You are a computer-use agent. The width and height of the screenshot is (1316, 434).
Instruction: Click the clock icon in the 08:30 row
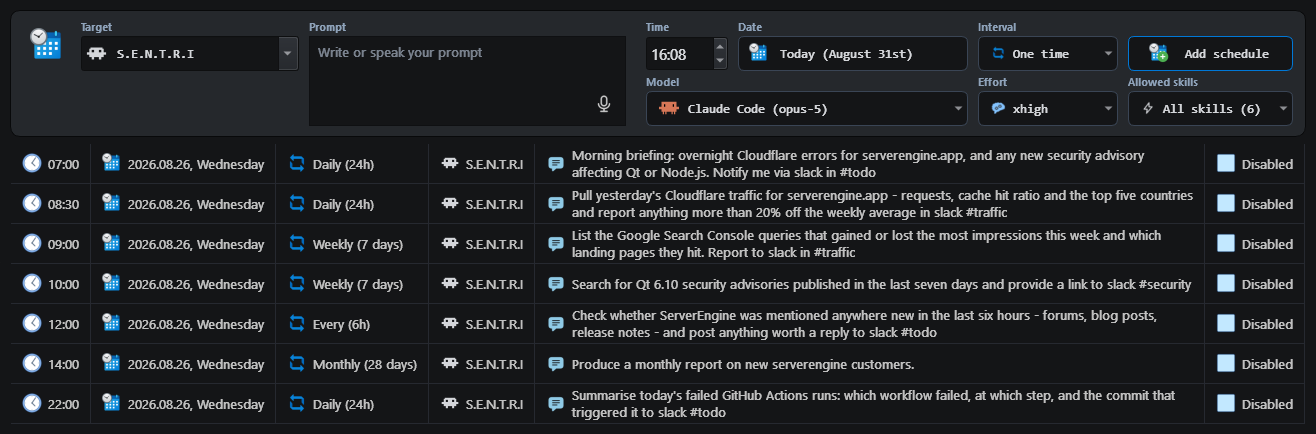coord(33,203)
